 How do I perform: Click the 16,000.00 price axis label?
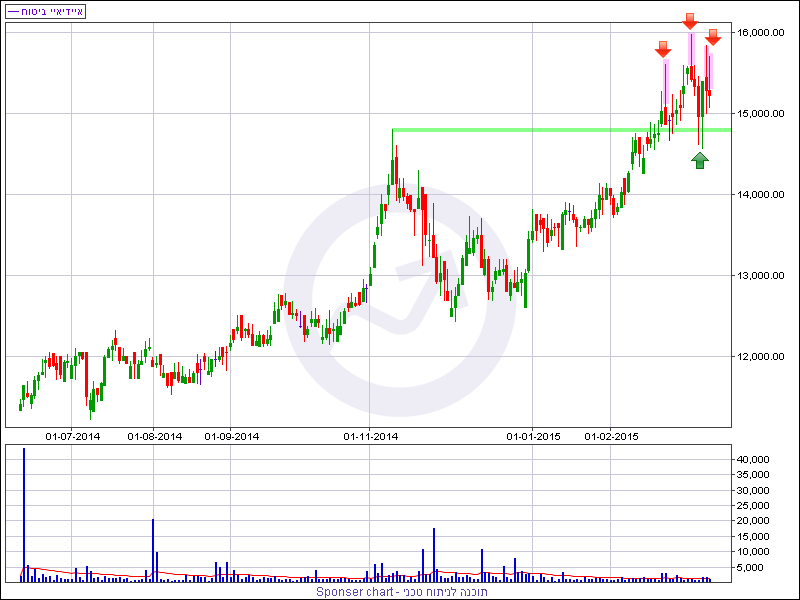click(x=760, y=33)
